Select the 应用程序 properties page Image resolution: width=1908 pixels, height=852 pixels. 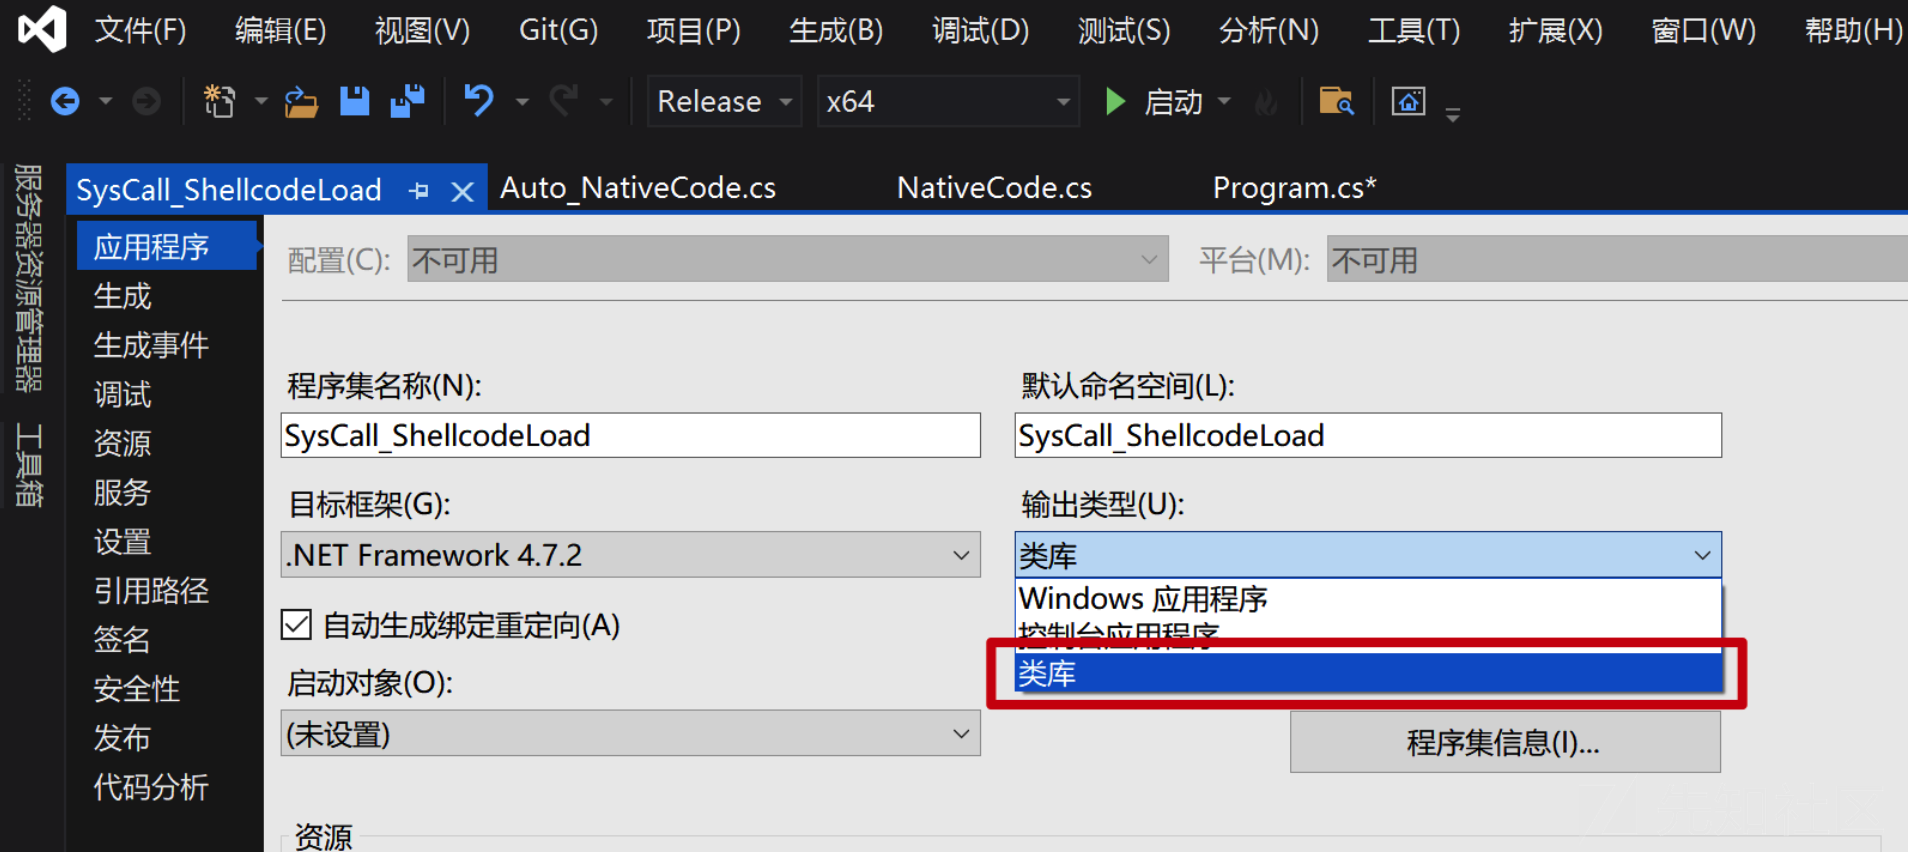coord(167,246)
